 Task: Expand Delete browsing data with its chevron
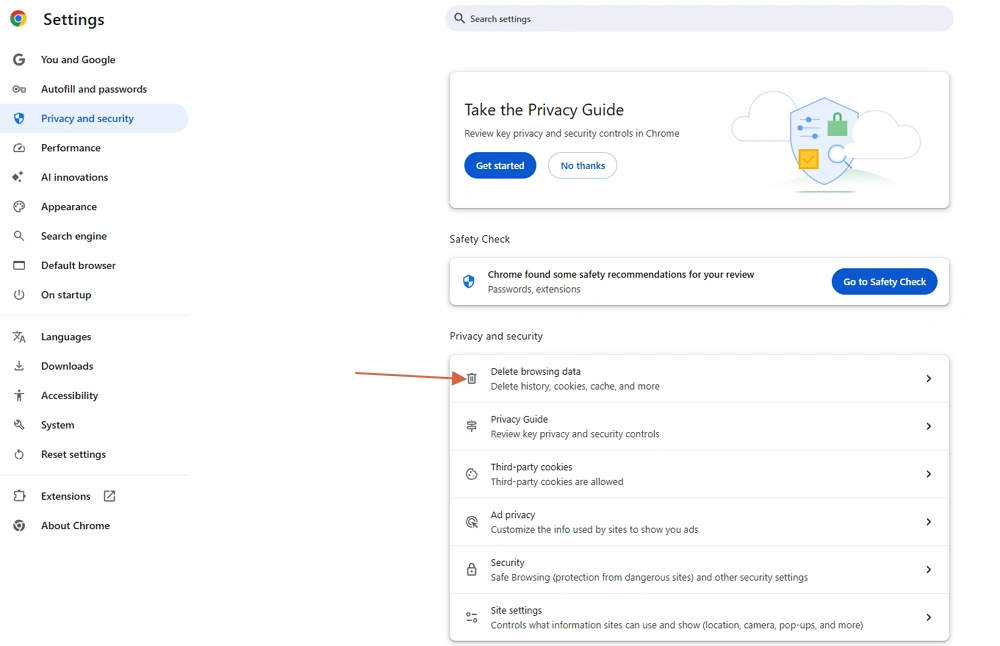[x=929, y=378]
